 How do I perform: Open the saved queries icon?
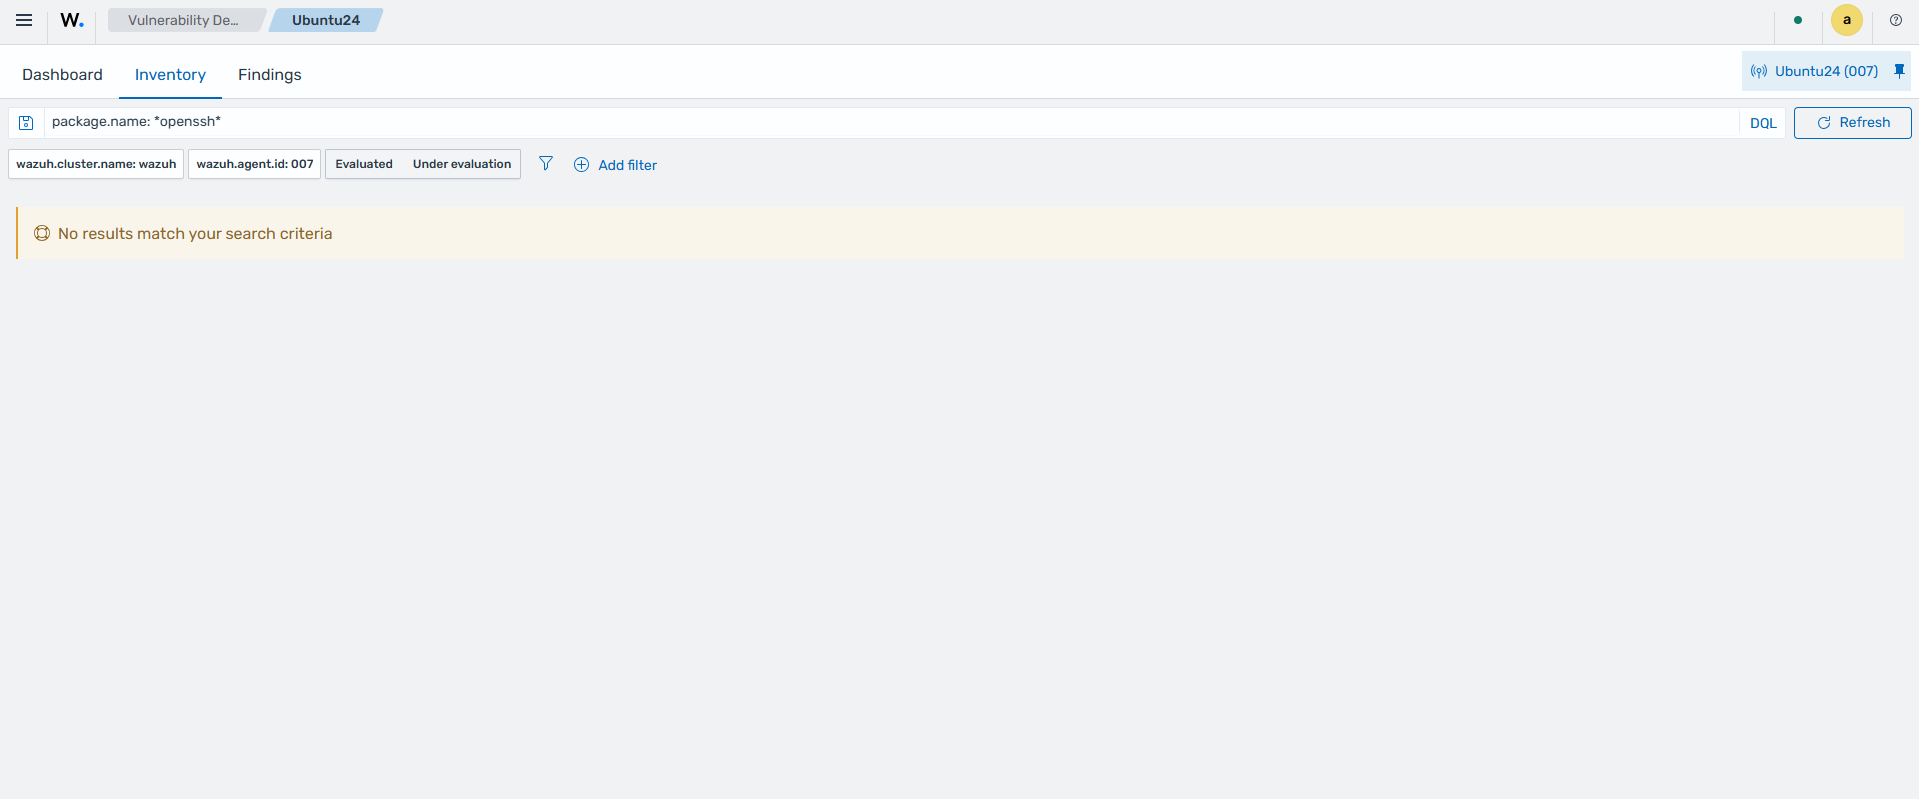coord(26,123)
